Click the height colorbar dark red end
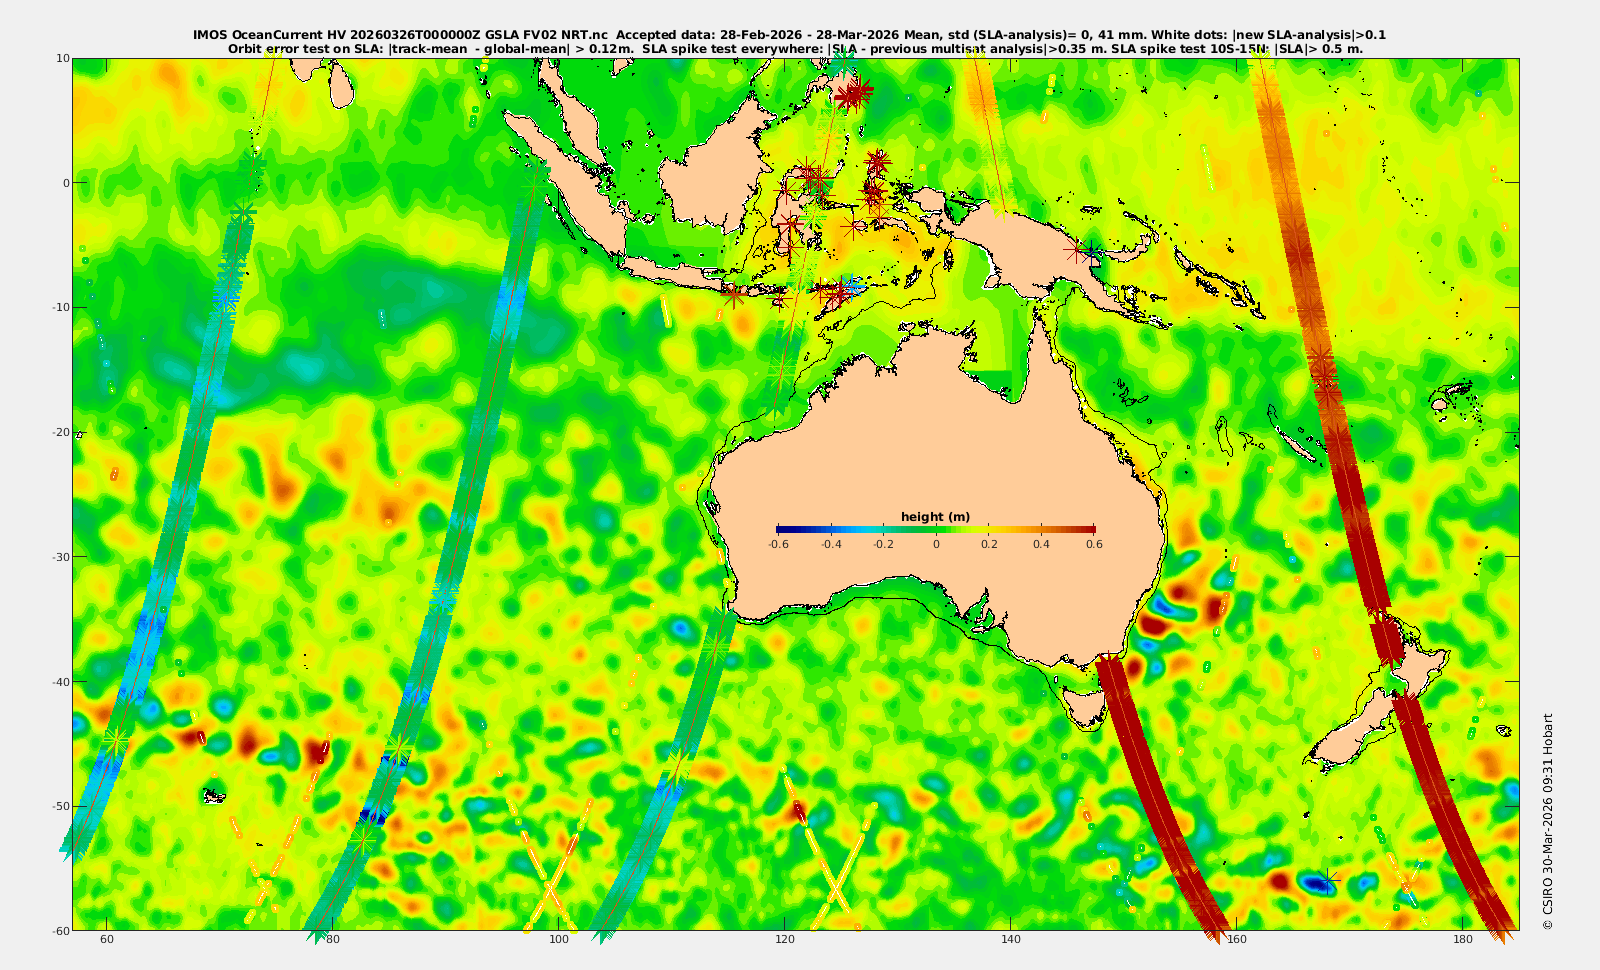Viewport: 1600px width, 970px height. (x=1088, y=529)
